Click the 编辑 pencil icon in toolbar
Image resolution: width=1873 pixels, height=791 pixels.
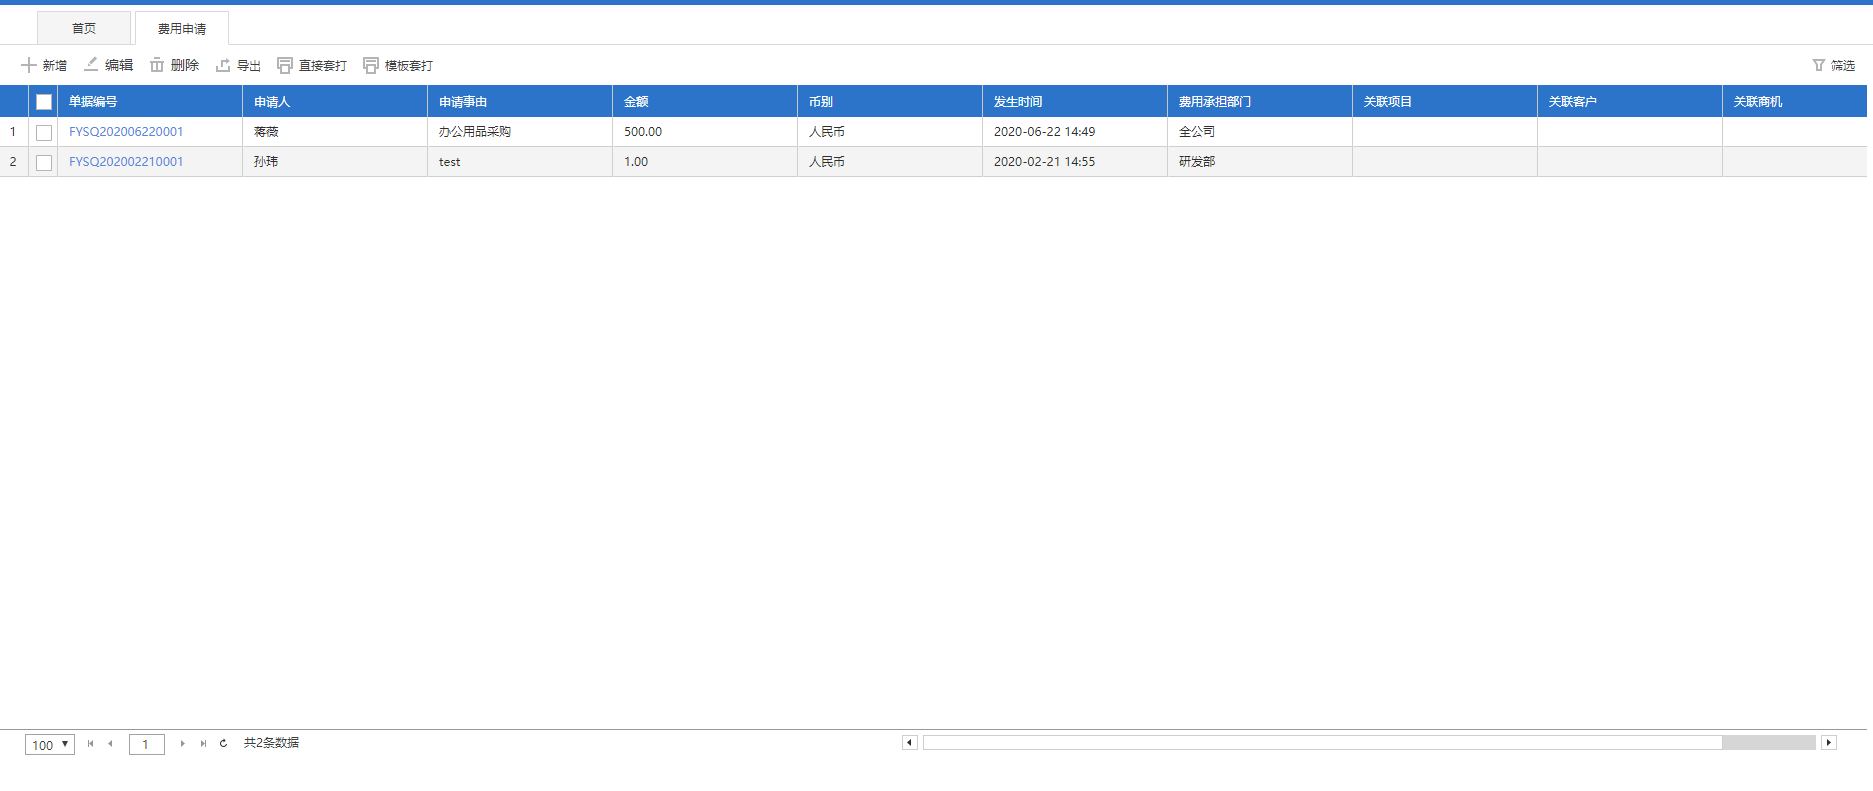[x=91, y=65]
